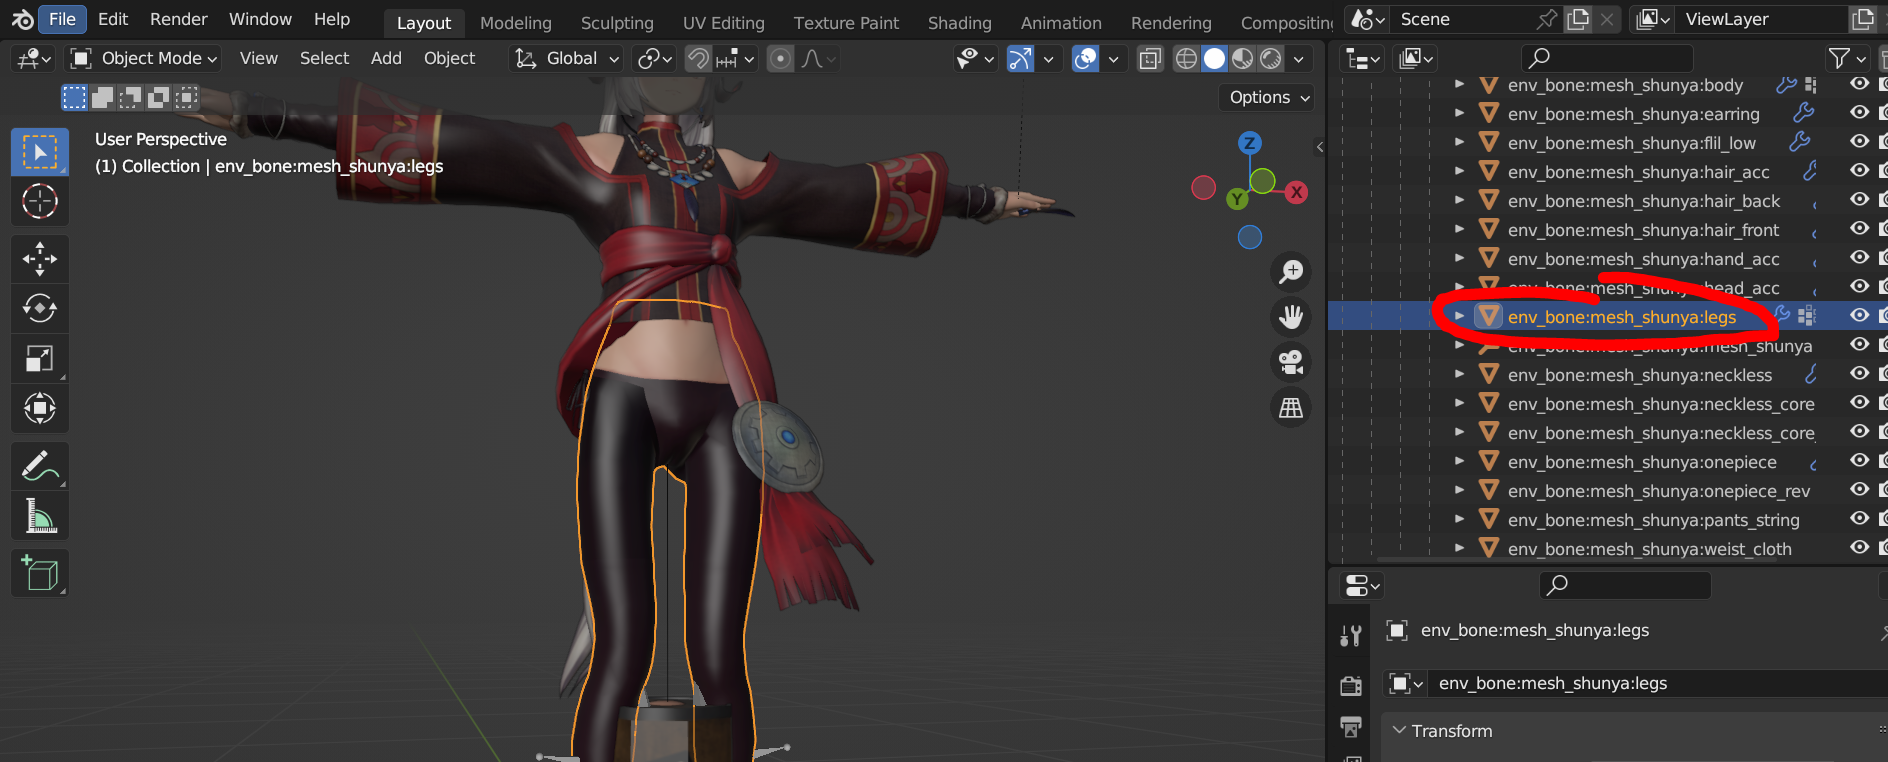
Task: Click the modifier wrench on shunya:earring row
Action: pyautogui.click(x=1803, y=113)
